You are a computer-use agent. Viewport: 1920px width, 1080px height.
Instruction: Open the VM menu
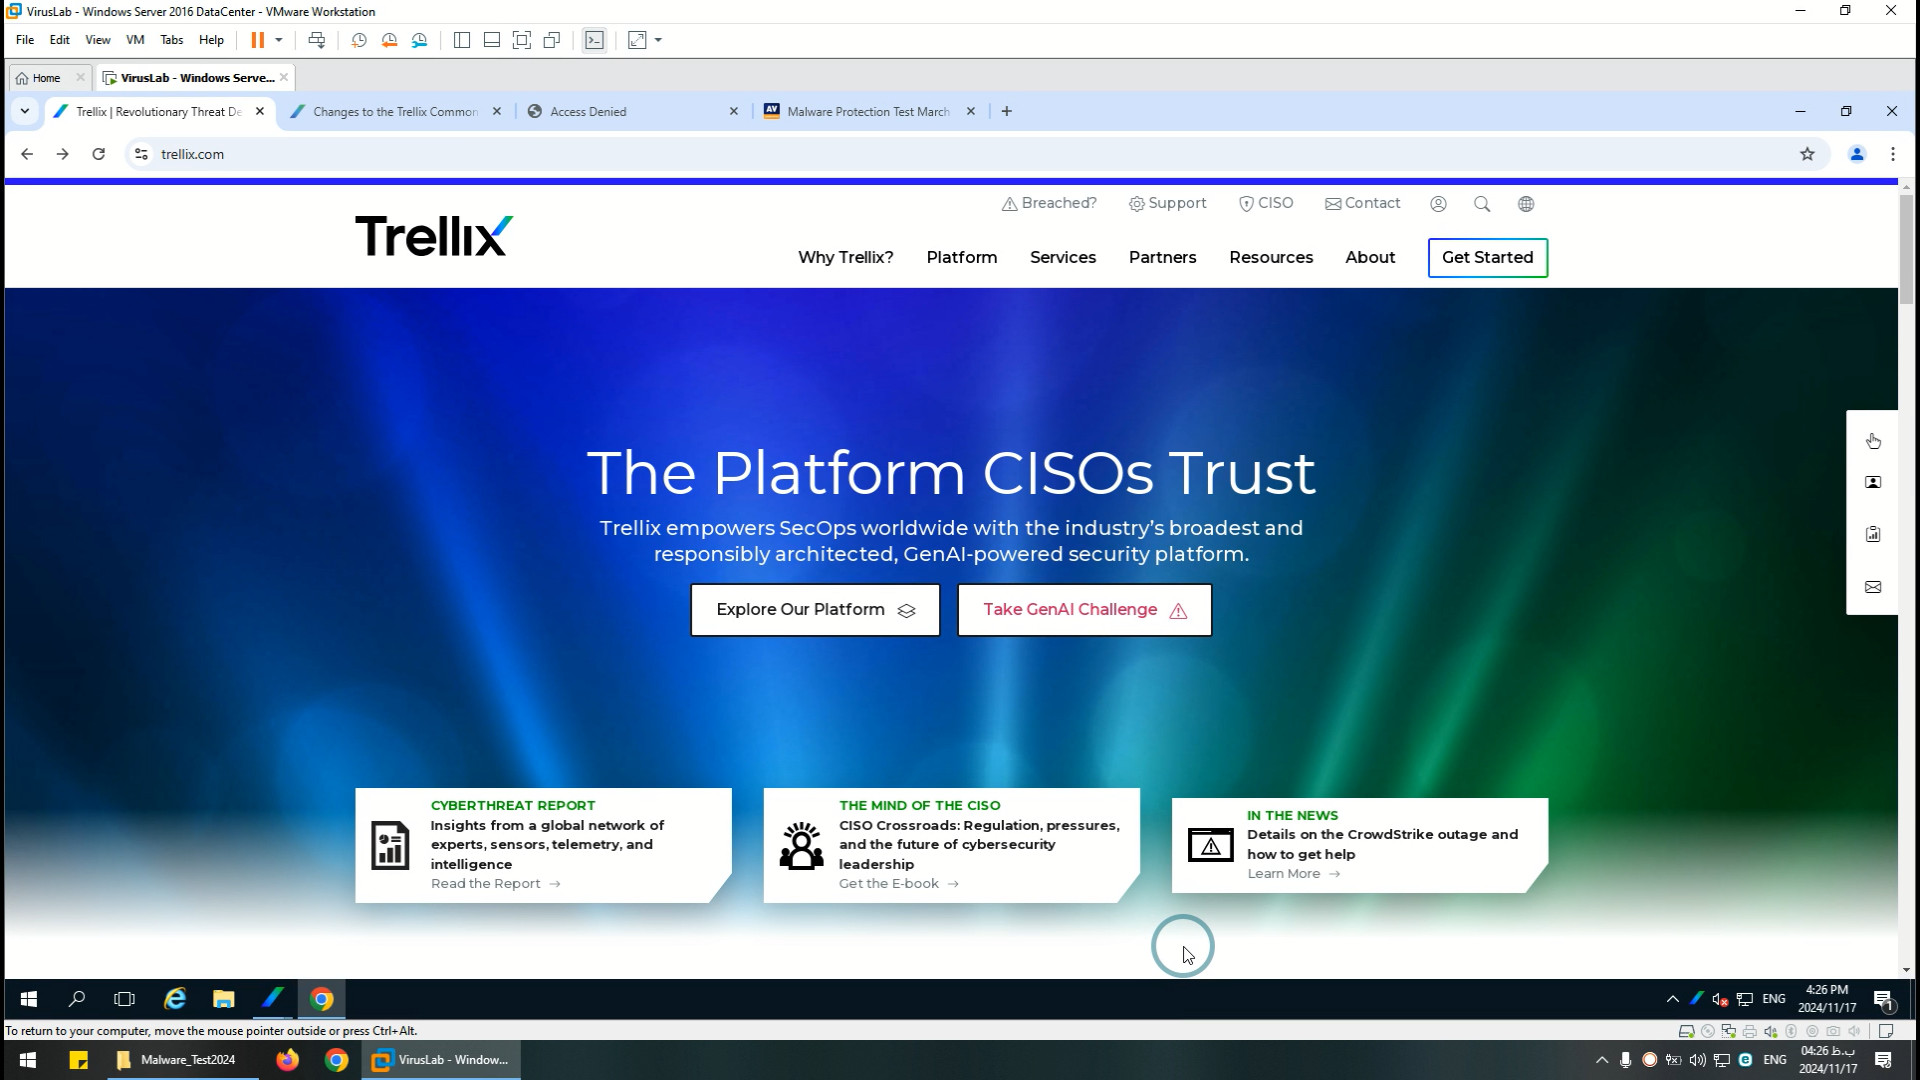click(135, 40)
